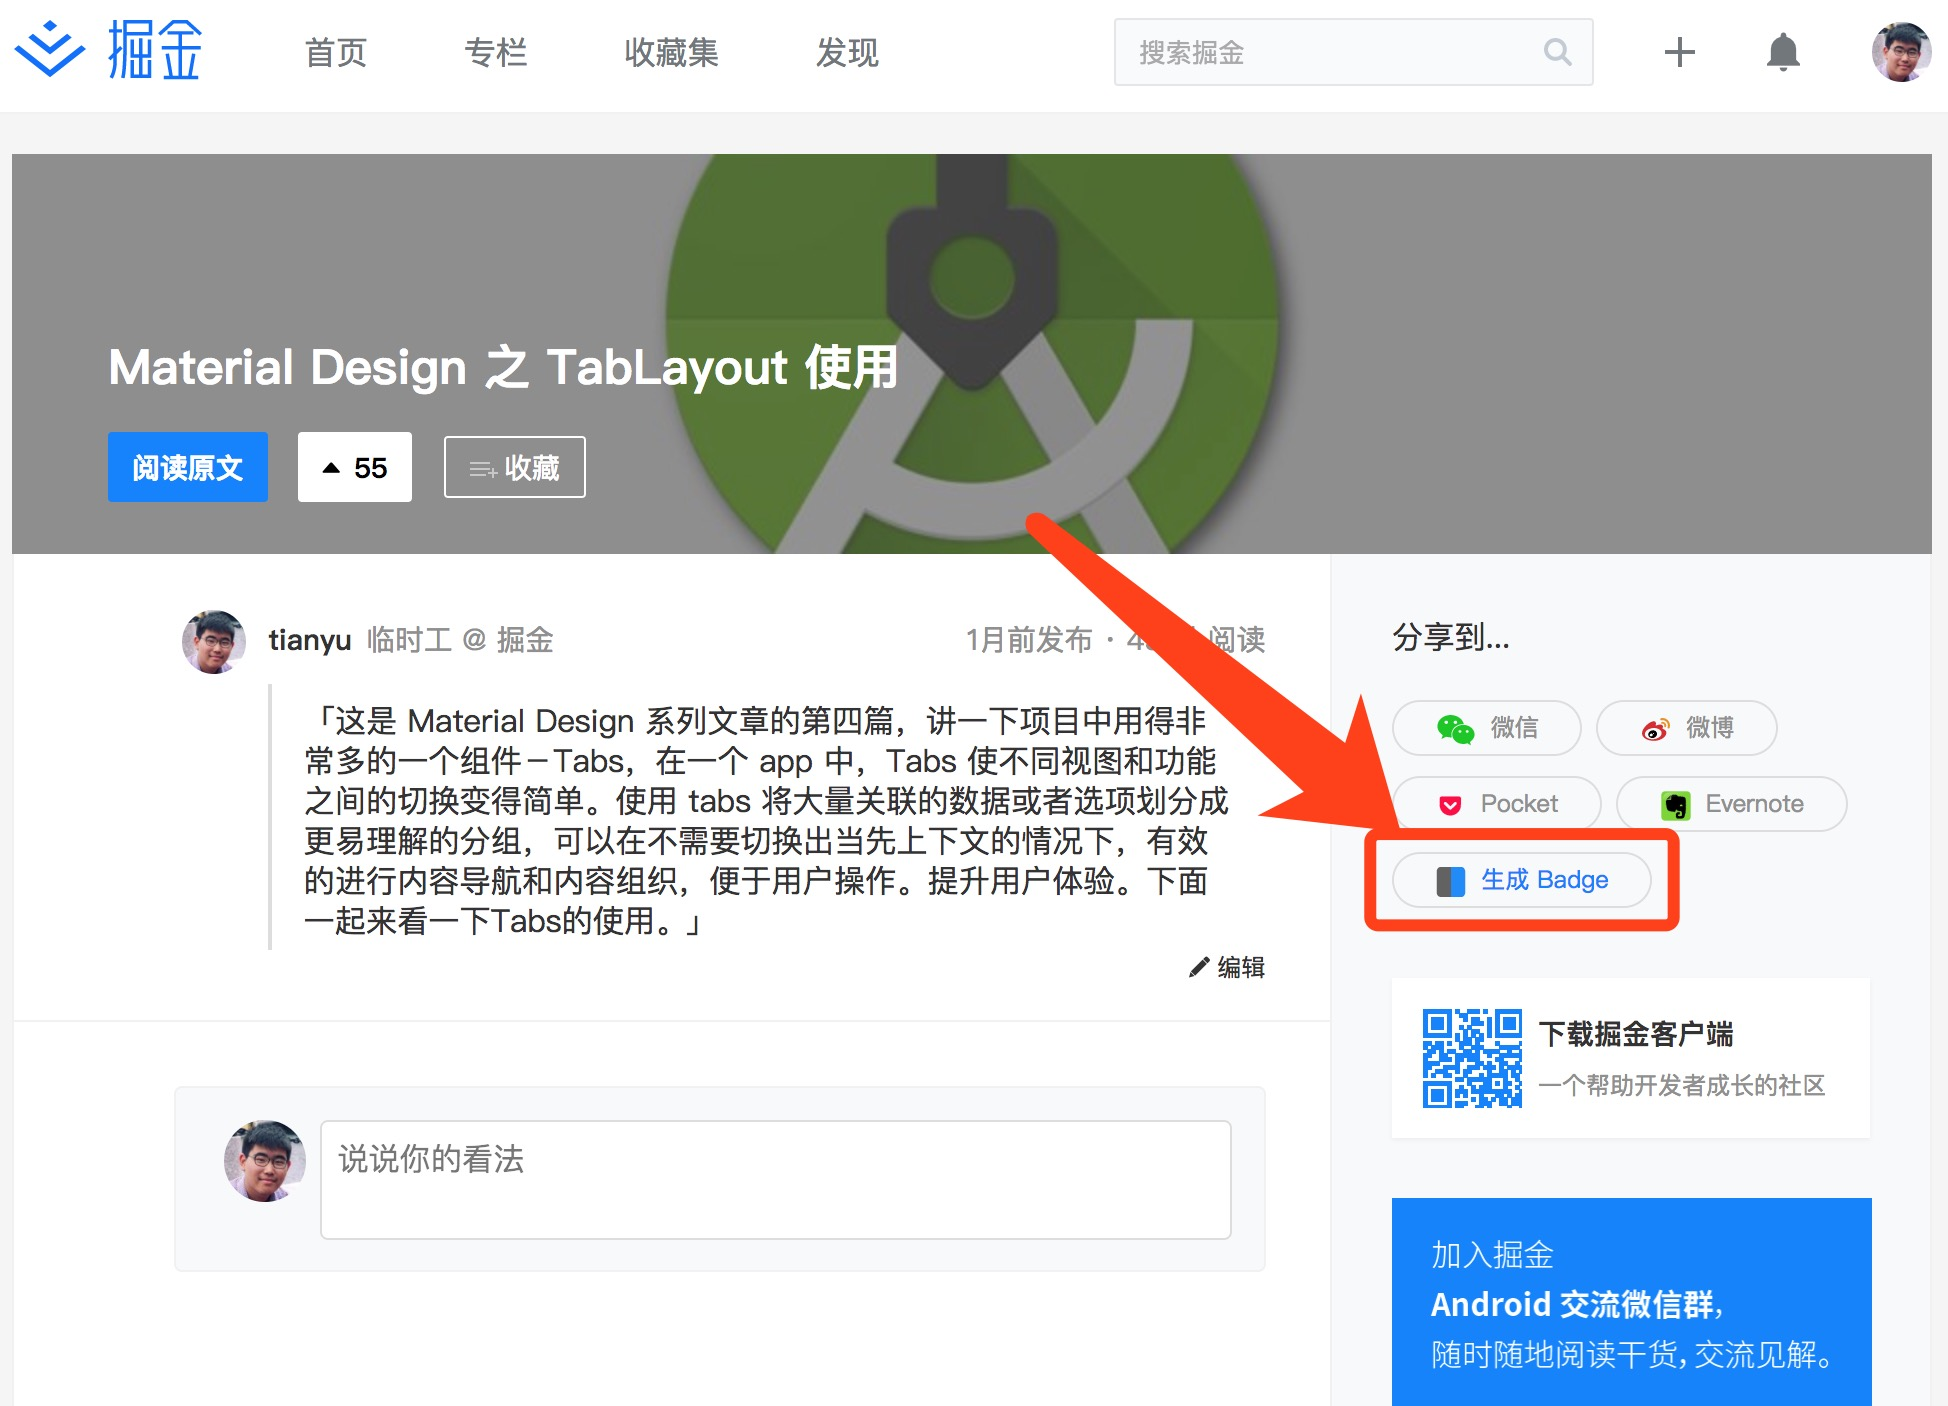Screen dimensions: 1948x1406
Task: Click the plus icon in header
Action: (x=1679, y=52)
